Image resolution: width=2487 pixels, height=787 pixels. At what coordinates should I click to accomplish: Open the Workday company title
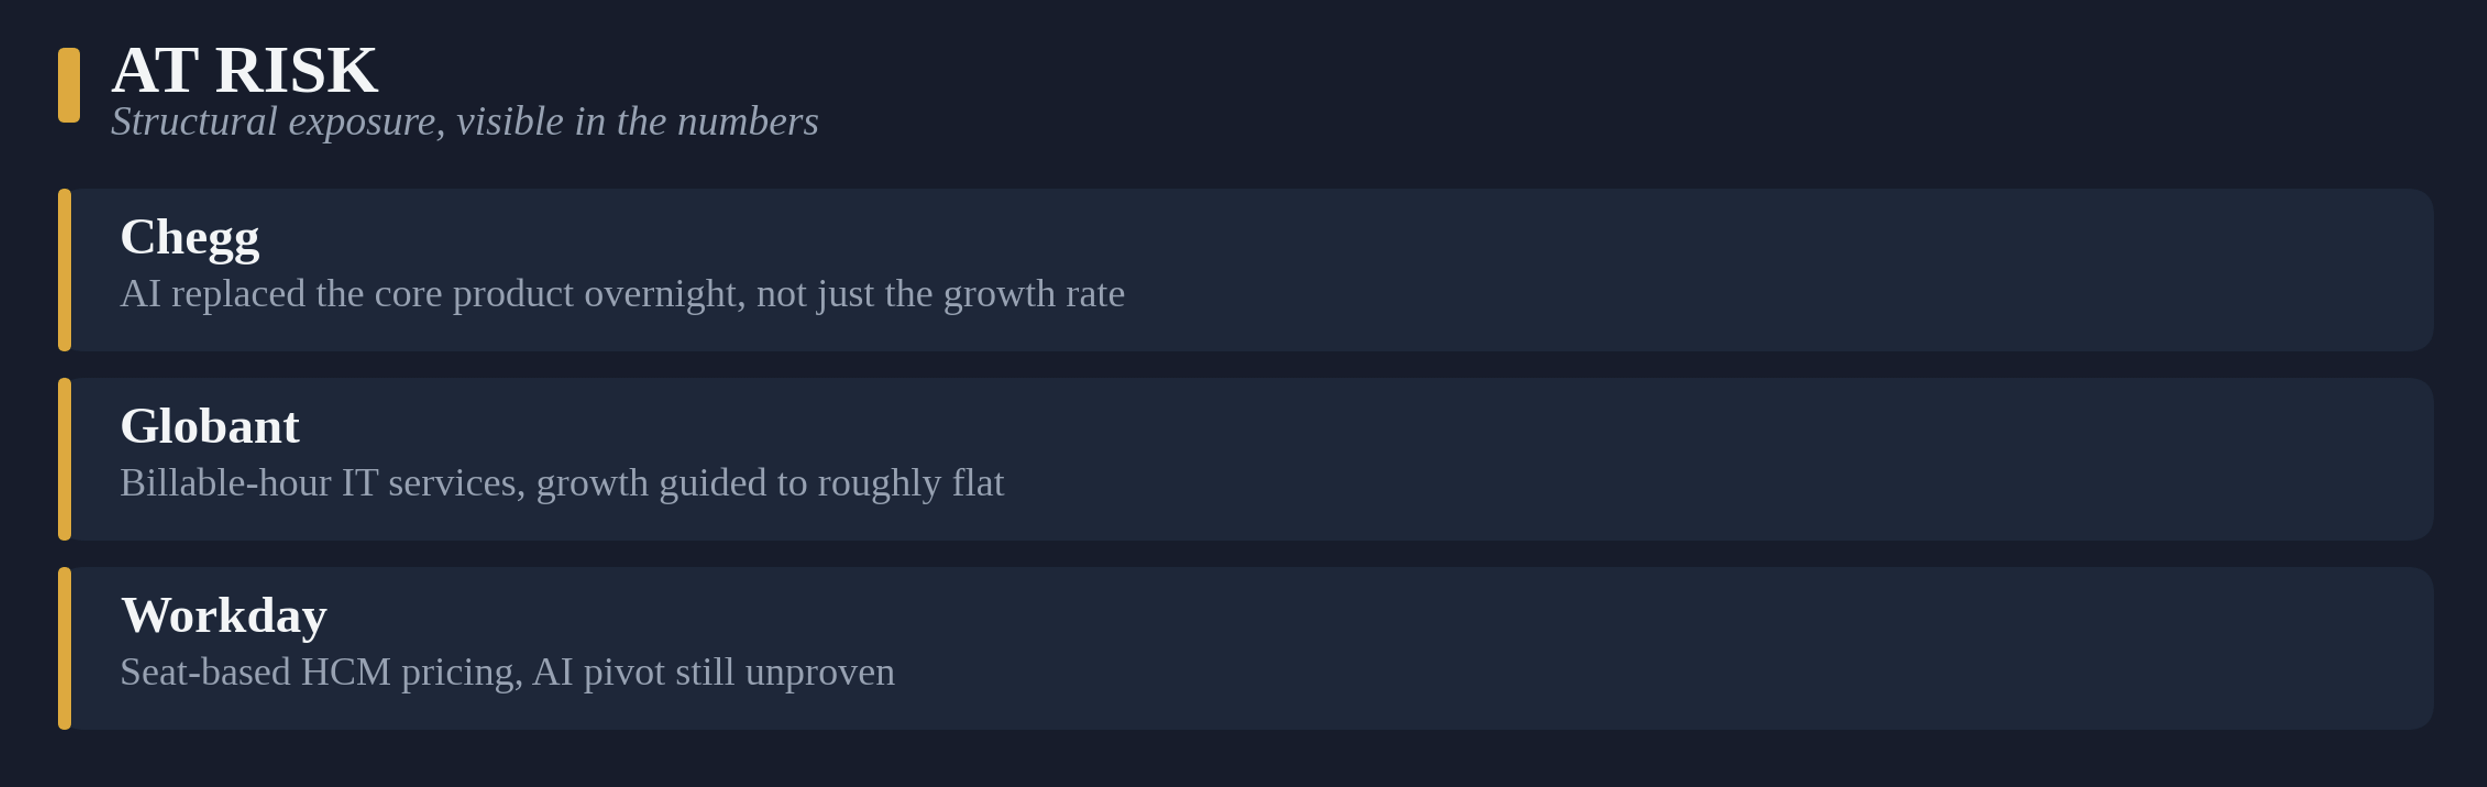[x=224, y=615]
